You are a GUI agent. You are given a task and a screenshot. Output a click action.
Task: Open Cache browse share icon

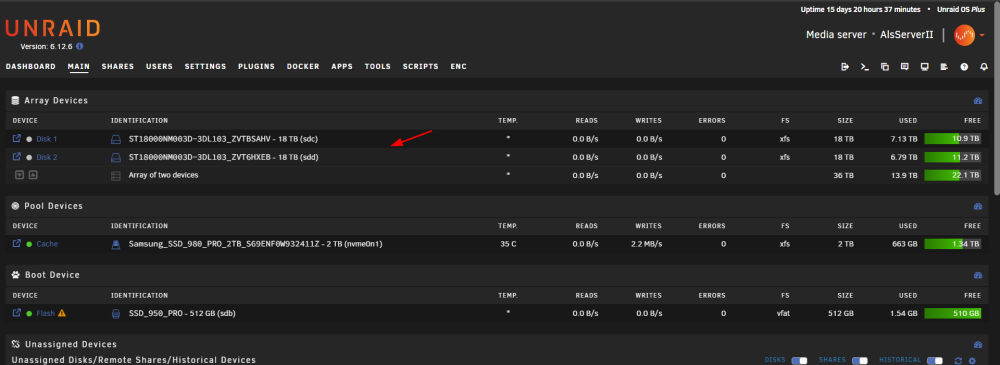17,244
